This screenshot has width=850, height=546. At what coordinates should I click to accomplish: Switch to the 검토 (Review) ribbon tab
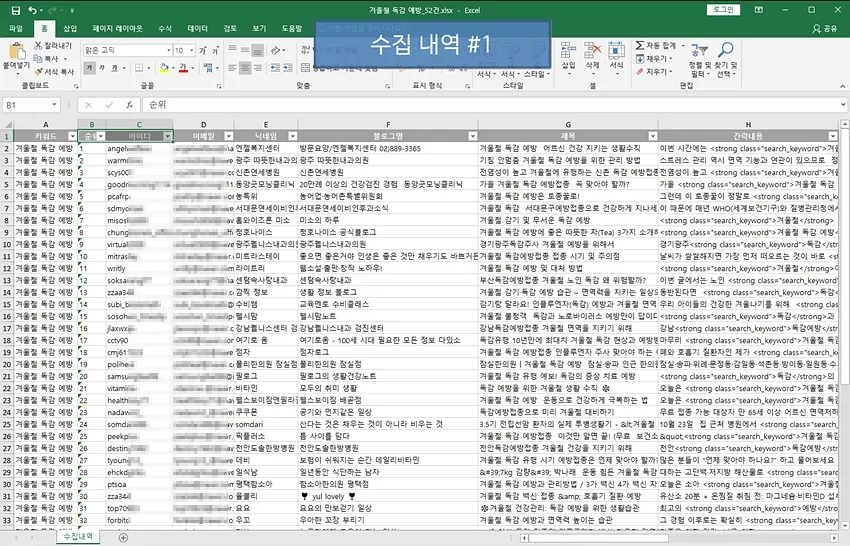pyautogui.click(x=230, y=28)
